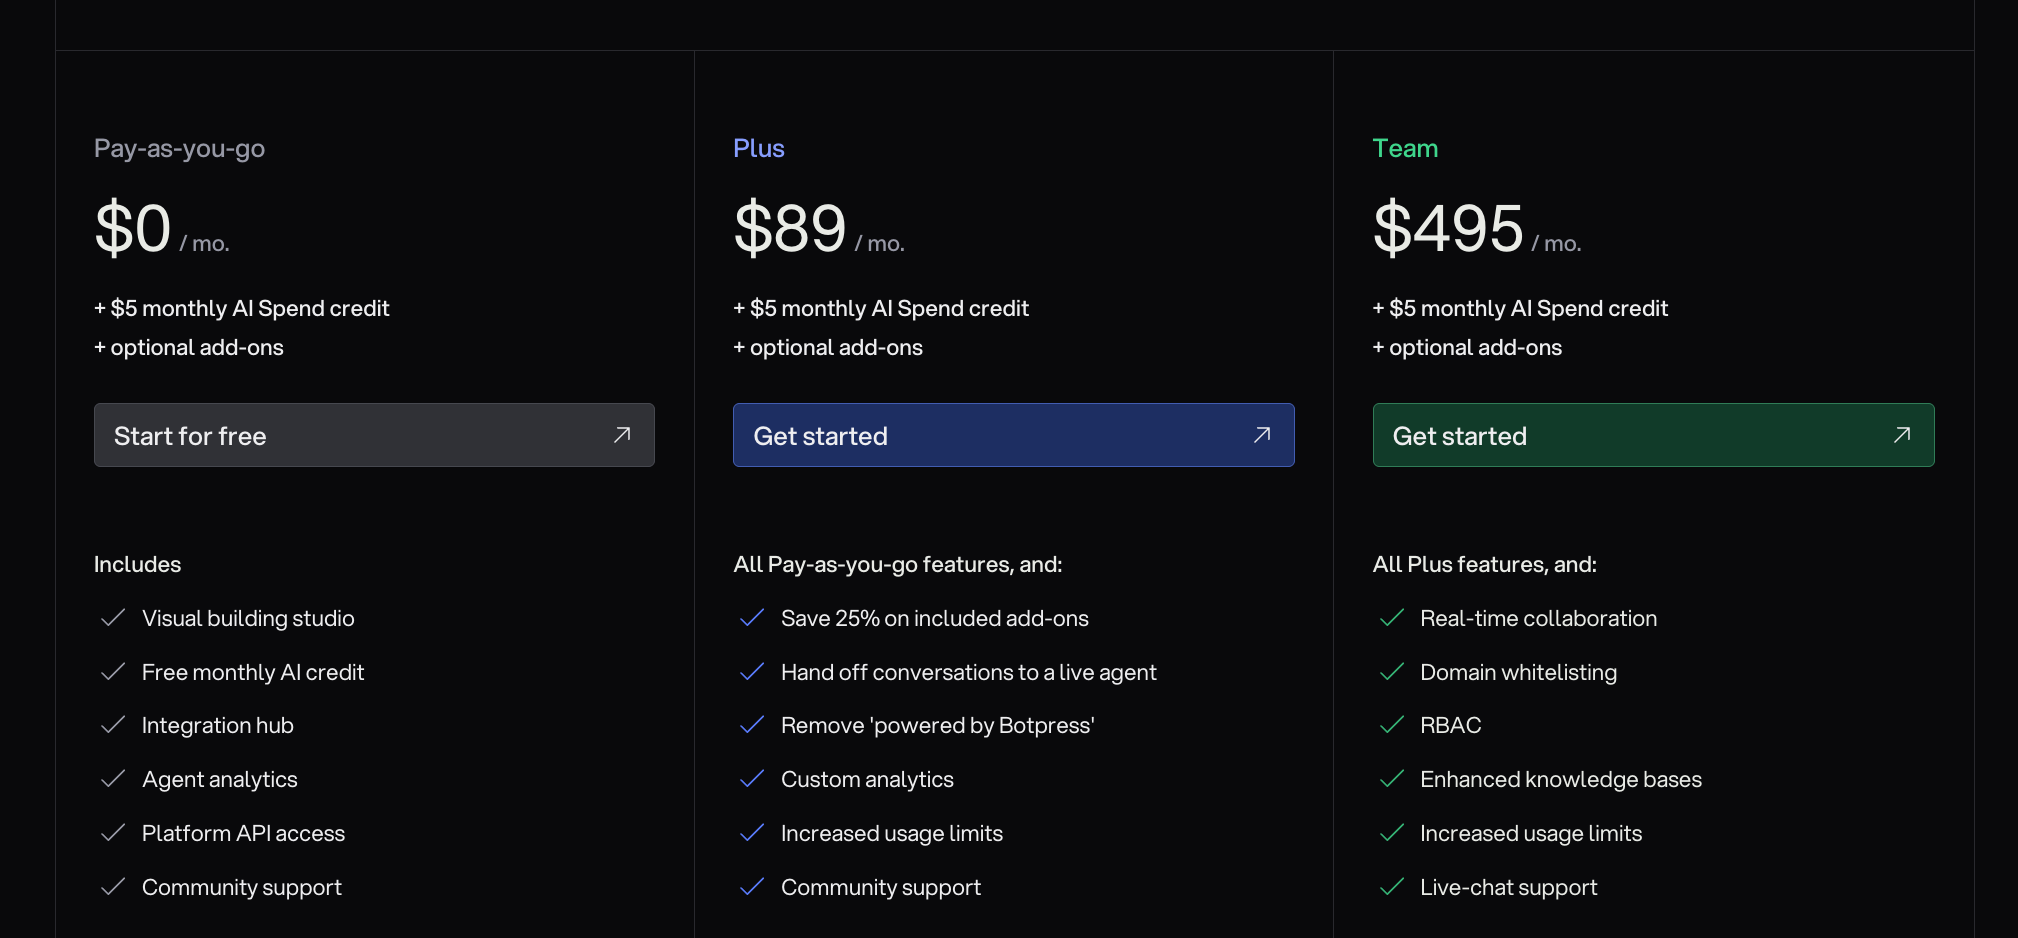Viewport: 2018px width, 938px height.
Task: Click the Integration hub feature
Action: pos(217,725)
